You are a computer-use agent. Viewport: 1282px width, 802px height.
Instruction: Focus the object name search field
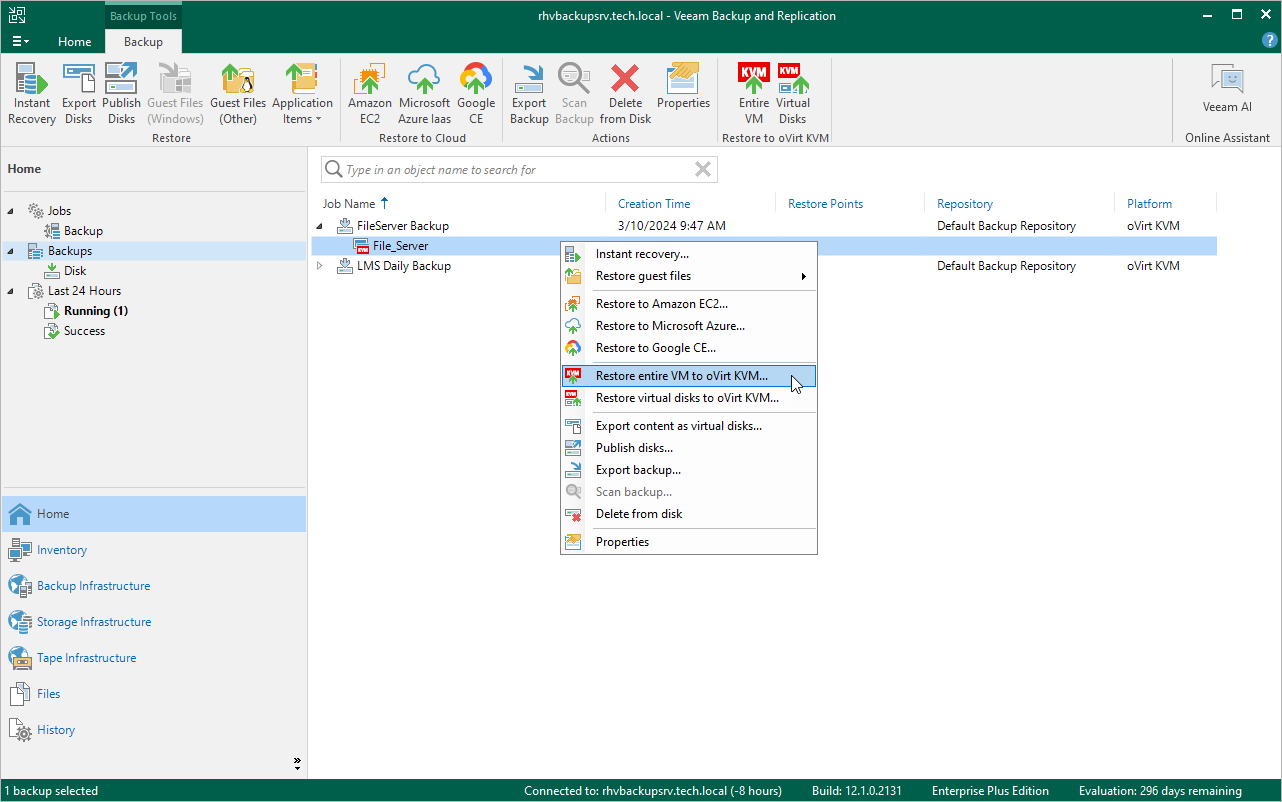[x=519, y=170]
